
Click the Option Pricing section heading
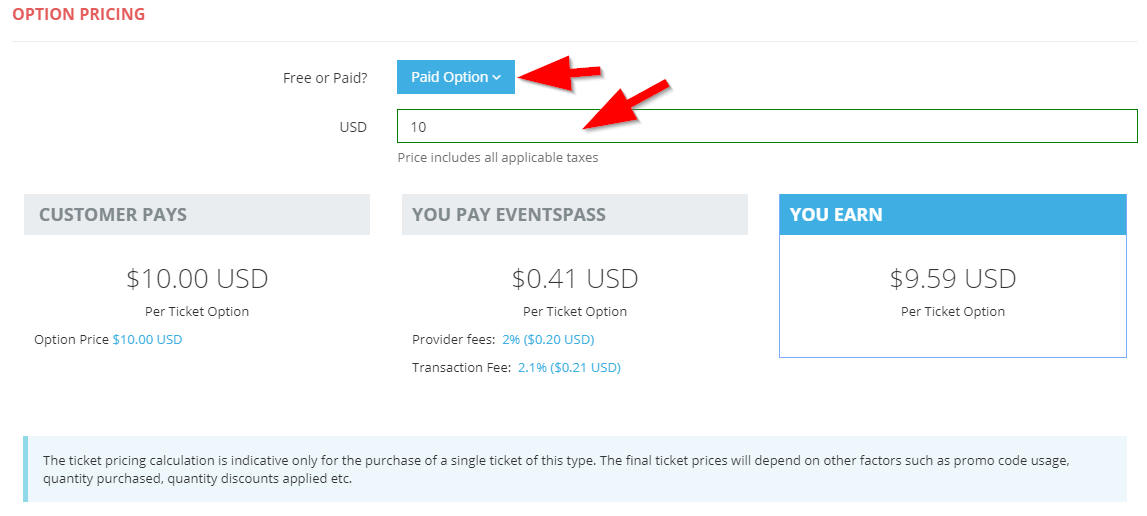pyautogui.click(x=78, y=14)
